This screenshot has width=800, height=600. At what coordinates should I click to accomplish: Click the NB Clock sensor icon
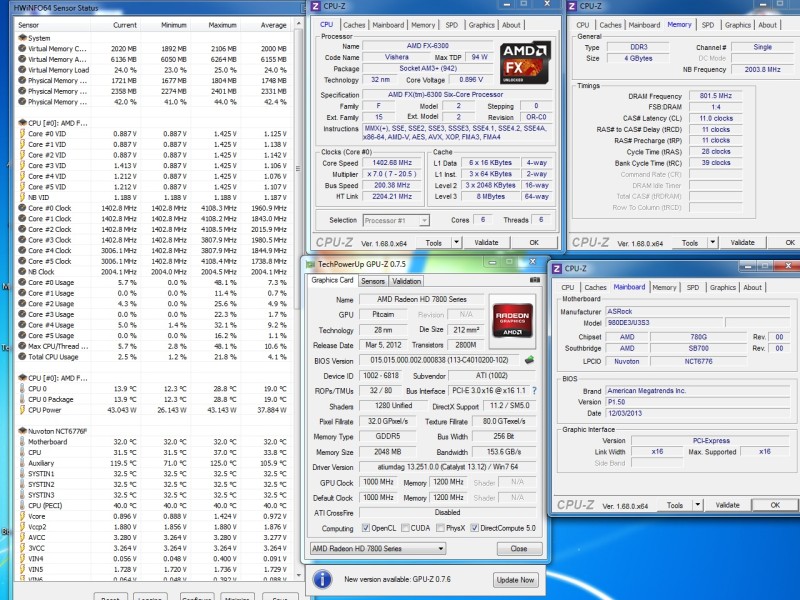[x=22, y=272]
